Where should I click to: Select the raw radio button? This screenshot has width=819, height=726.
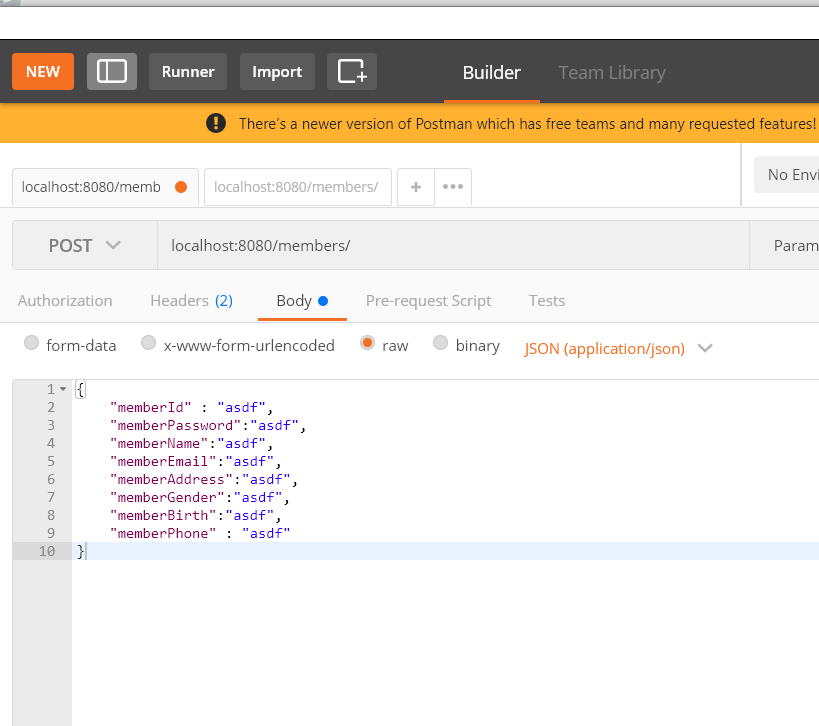point(367,343)
